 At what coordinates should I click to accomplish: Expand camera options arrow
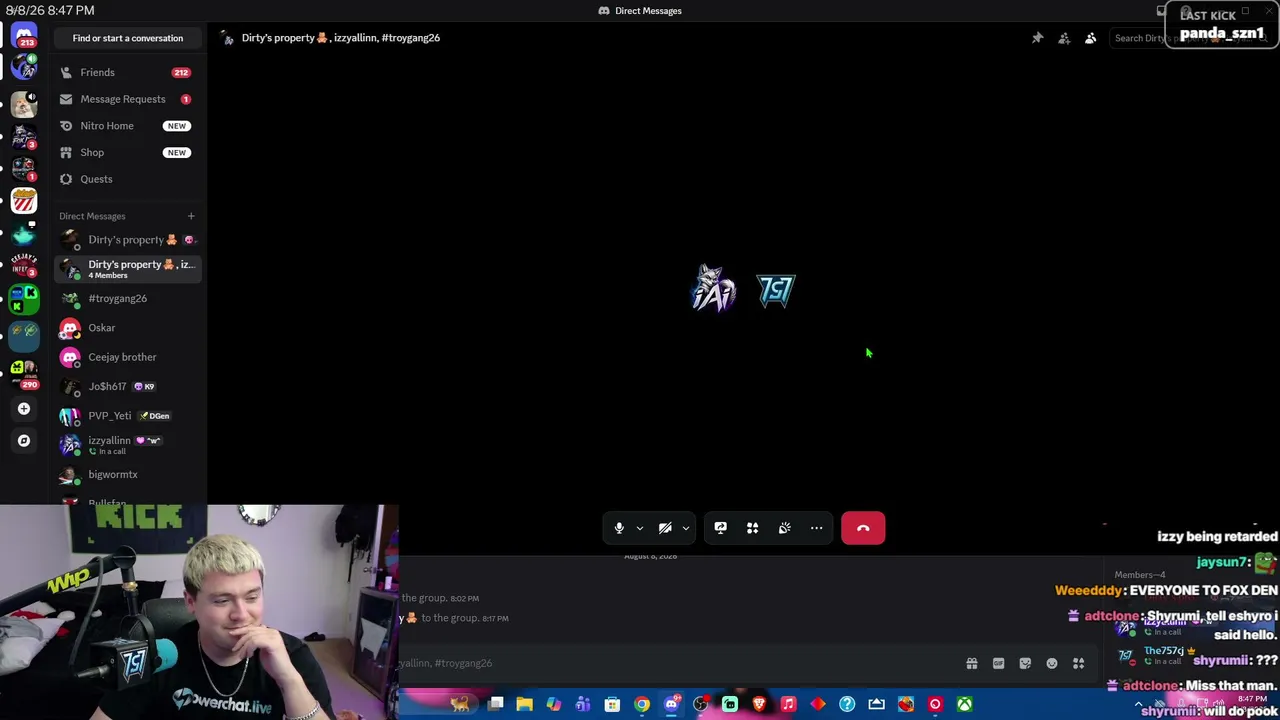686,528
